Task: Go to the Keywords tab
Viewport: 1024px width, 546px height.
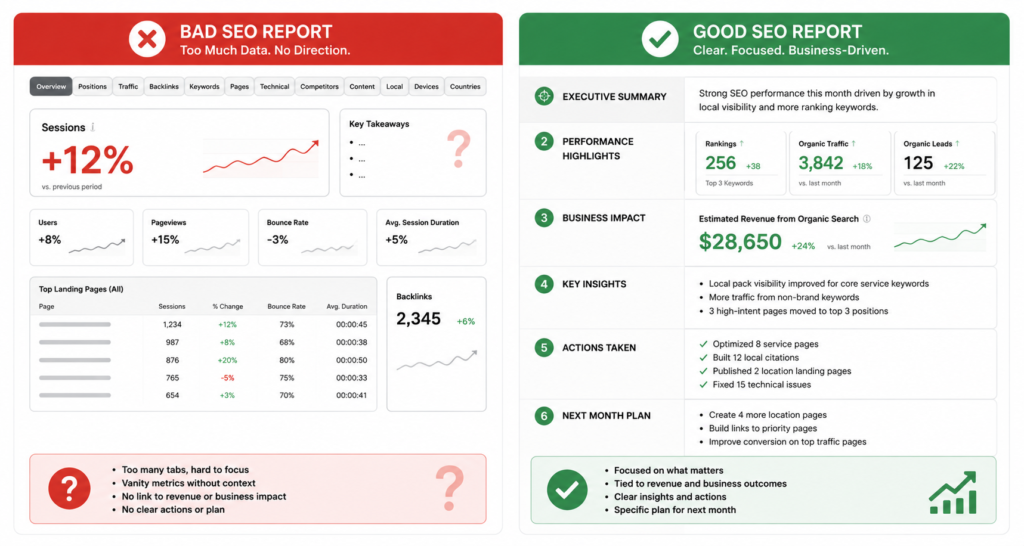Action: click(x=204, y=86)
